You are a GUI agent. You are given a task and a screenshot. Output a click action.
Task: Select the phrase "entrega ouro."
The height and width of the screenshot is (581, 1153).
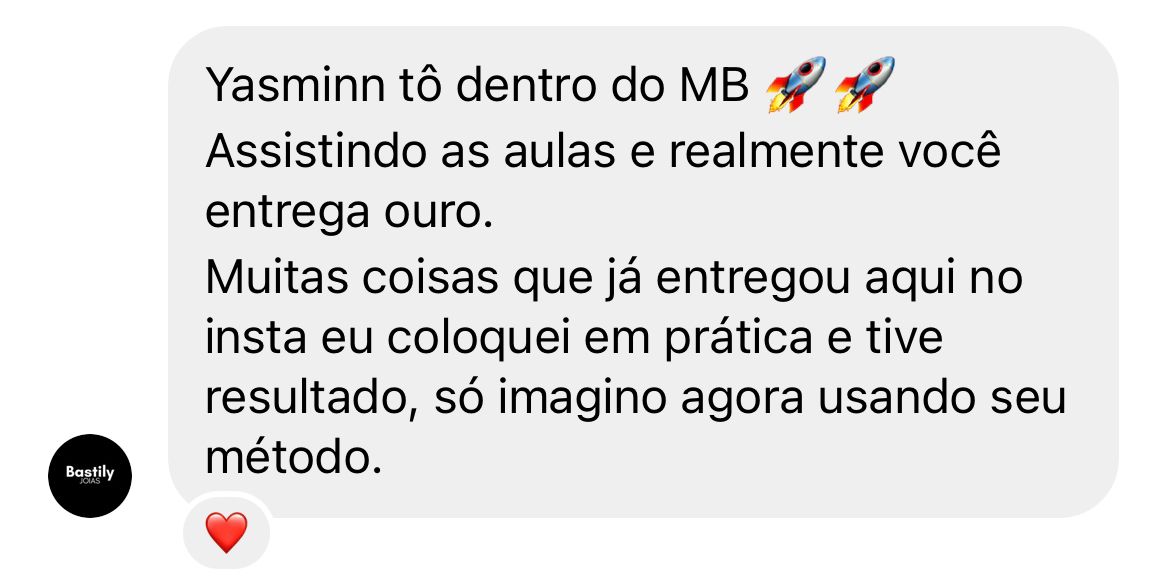(349, 213)
